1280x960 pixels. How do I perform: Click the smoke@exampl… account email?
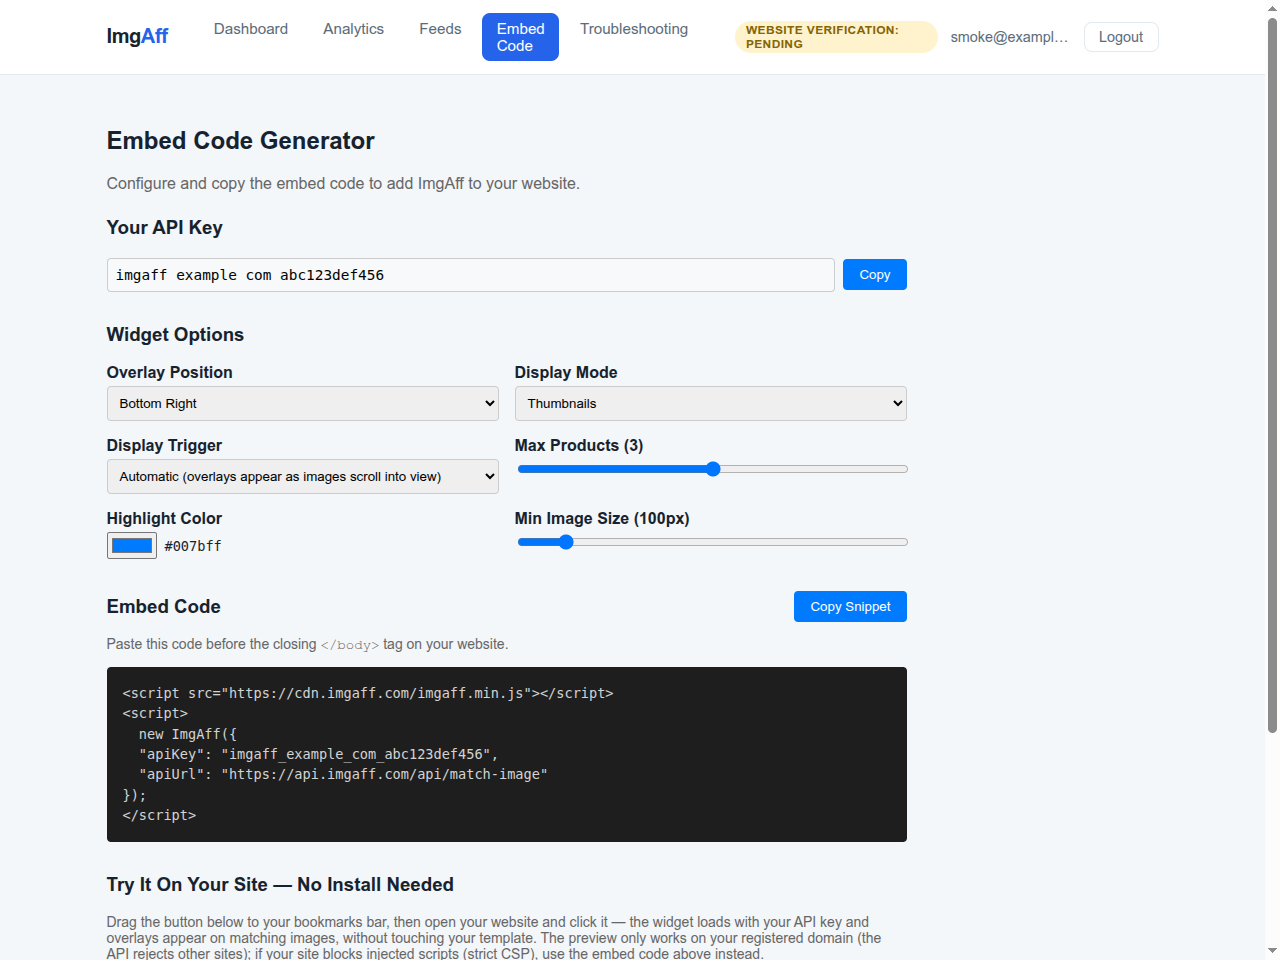pyautogui.click(x=1009, y=37)
